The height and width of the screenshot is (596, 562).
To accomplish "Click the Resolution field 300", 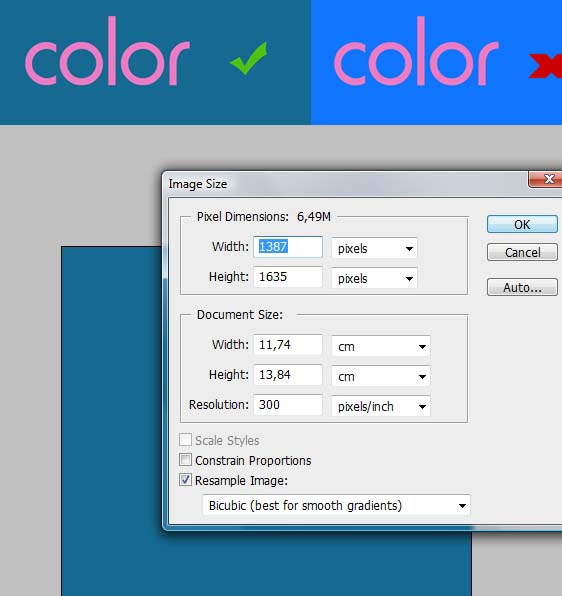I will click(x=288, y=405).
